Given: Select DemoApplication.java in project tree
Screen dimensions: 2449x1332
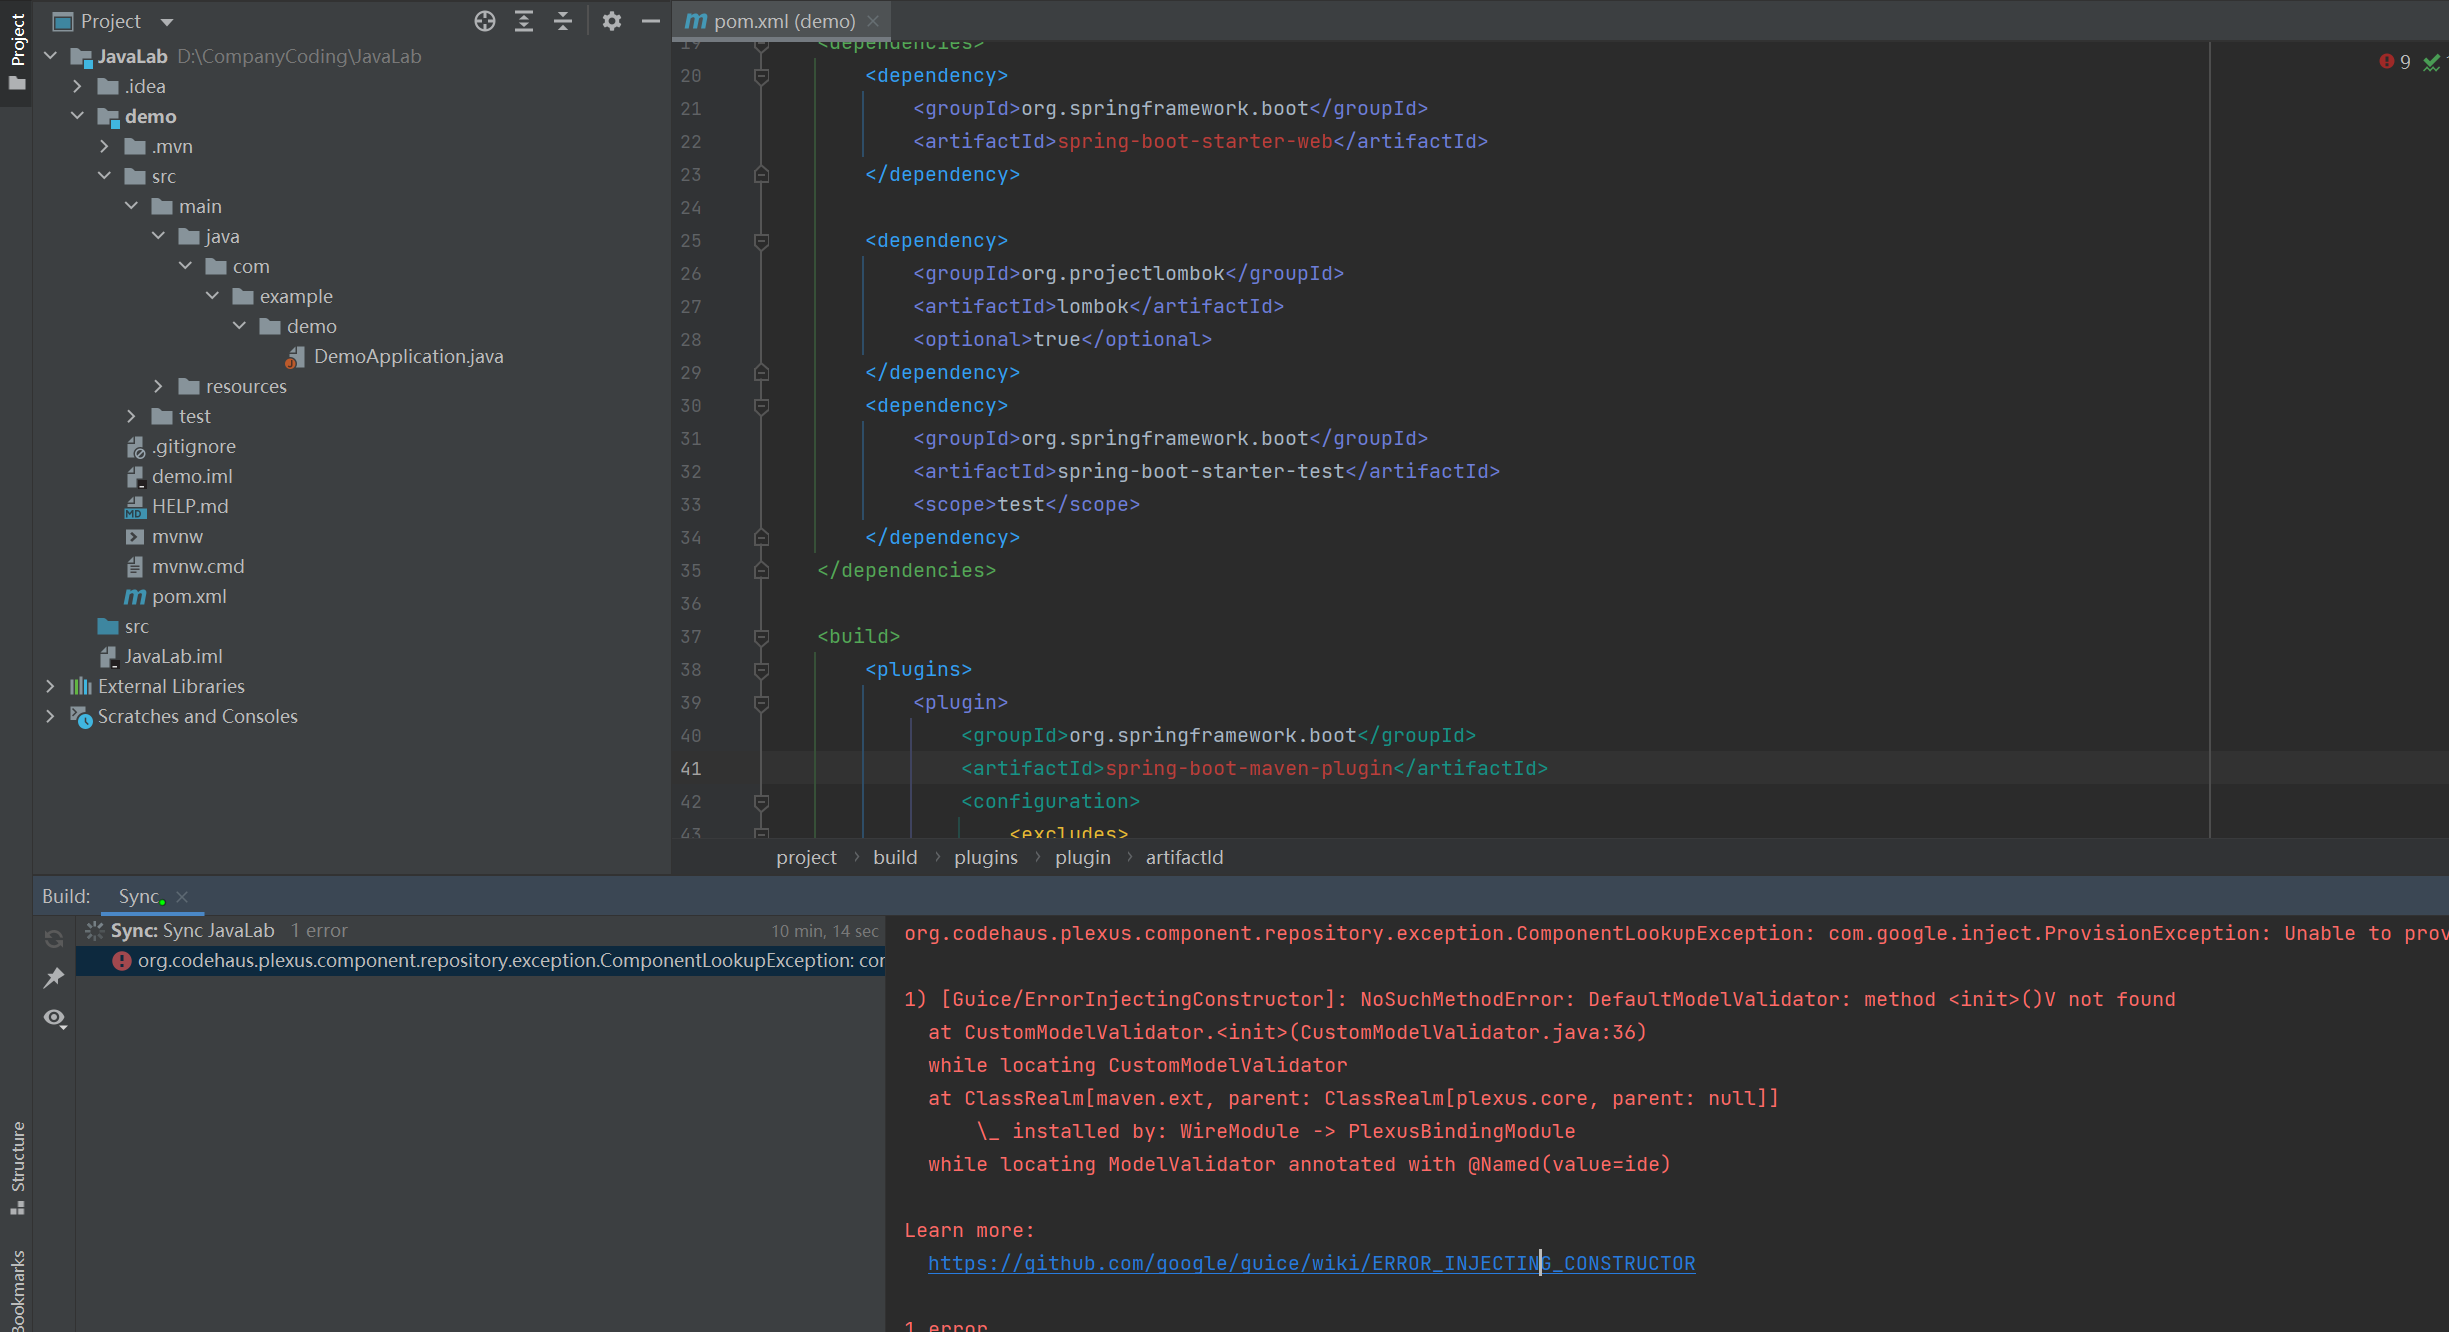Looking at the screenshot, I should 407,354.
